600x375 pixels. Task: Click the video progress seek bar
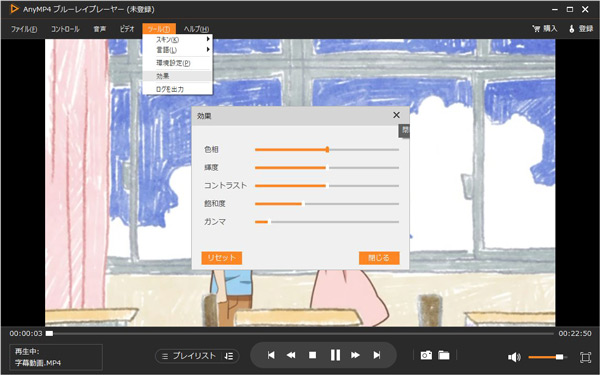(x=300, y=334)
